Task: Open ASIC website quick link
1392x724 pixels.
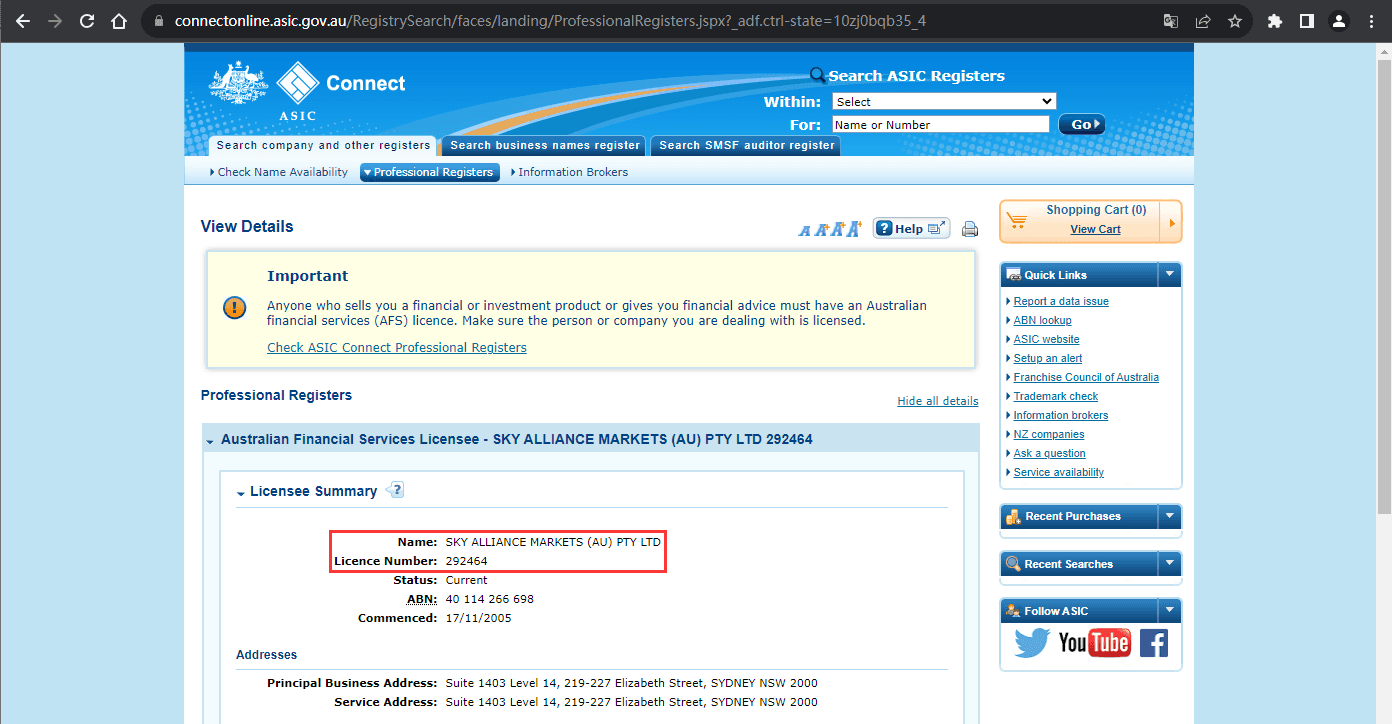Action: pyautogui.click(x=1046, y=339)
